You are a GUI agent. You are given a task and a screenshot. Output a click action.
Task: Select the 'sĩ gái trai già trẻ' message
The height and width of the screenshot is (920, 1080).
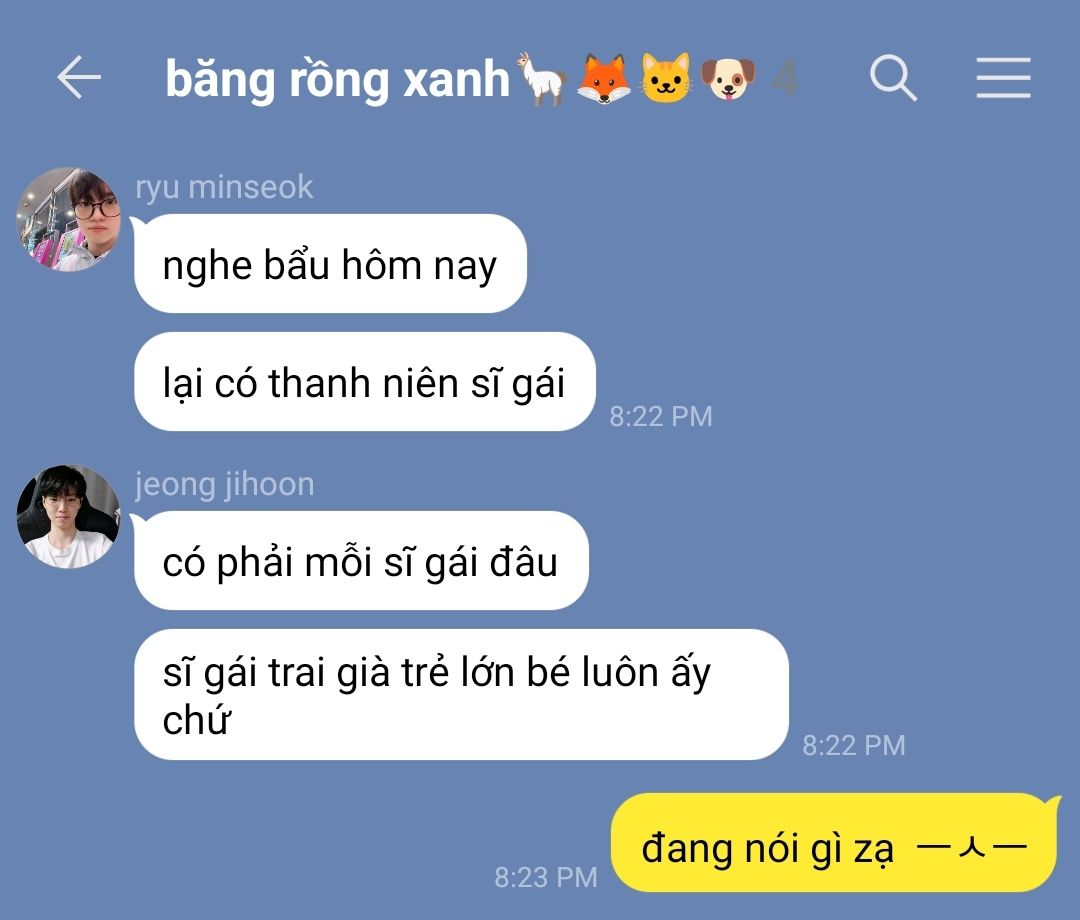461,694
